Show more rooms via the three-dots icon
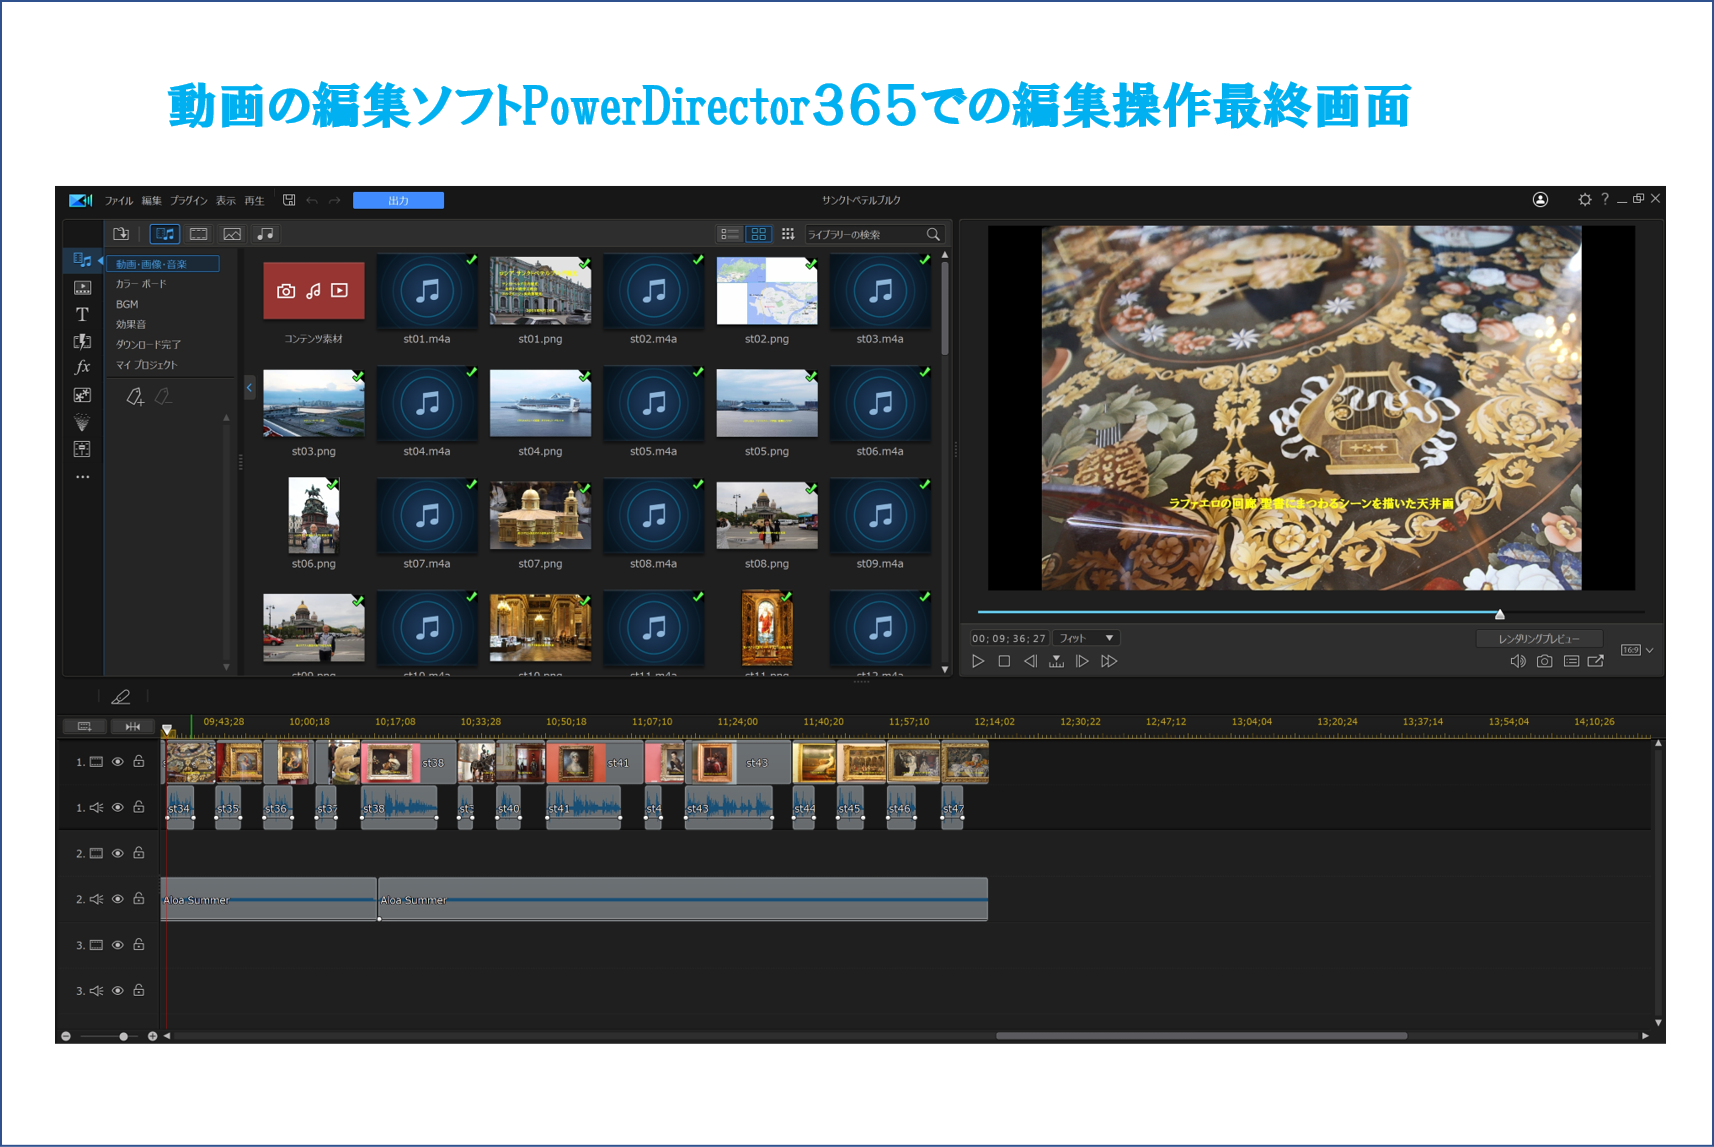 click(82, 477)
